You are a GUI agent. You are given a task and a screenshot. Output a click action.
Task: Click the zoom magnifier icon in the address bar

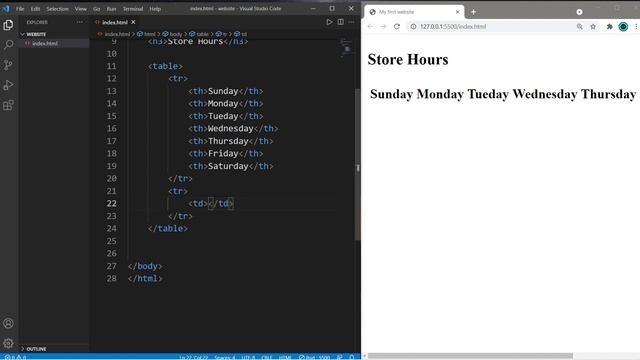click(x=580, y=27)
